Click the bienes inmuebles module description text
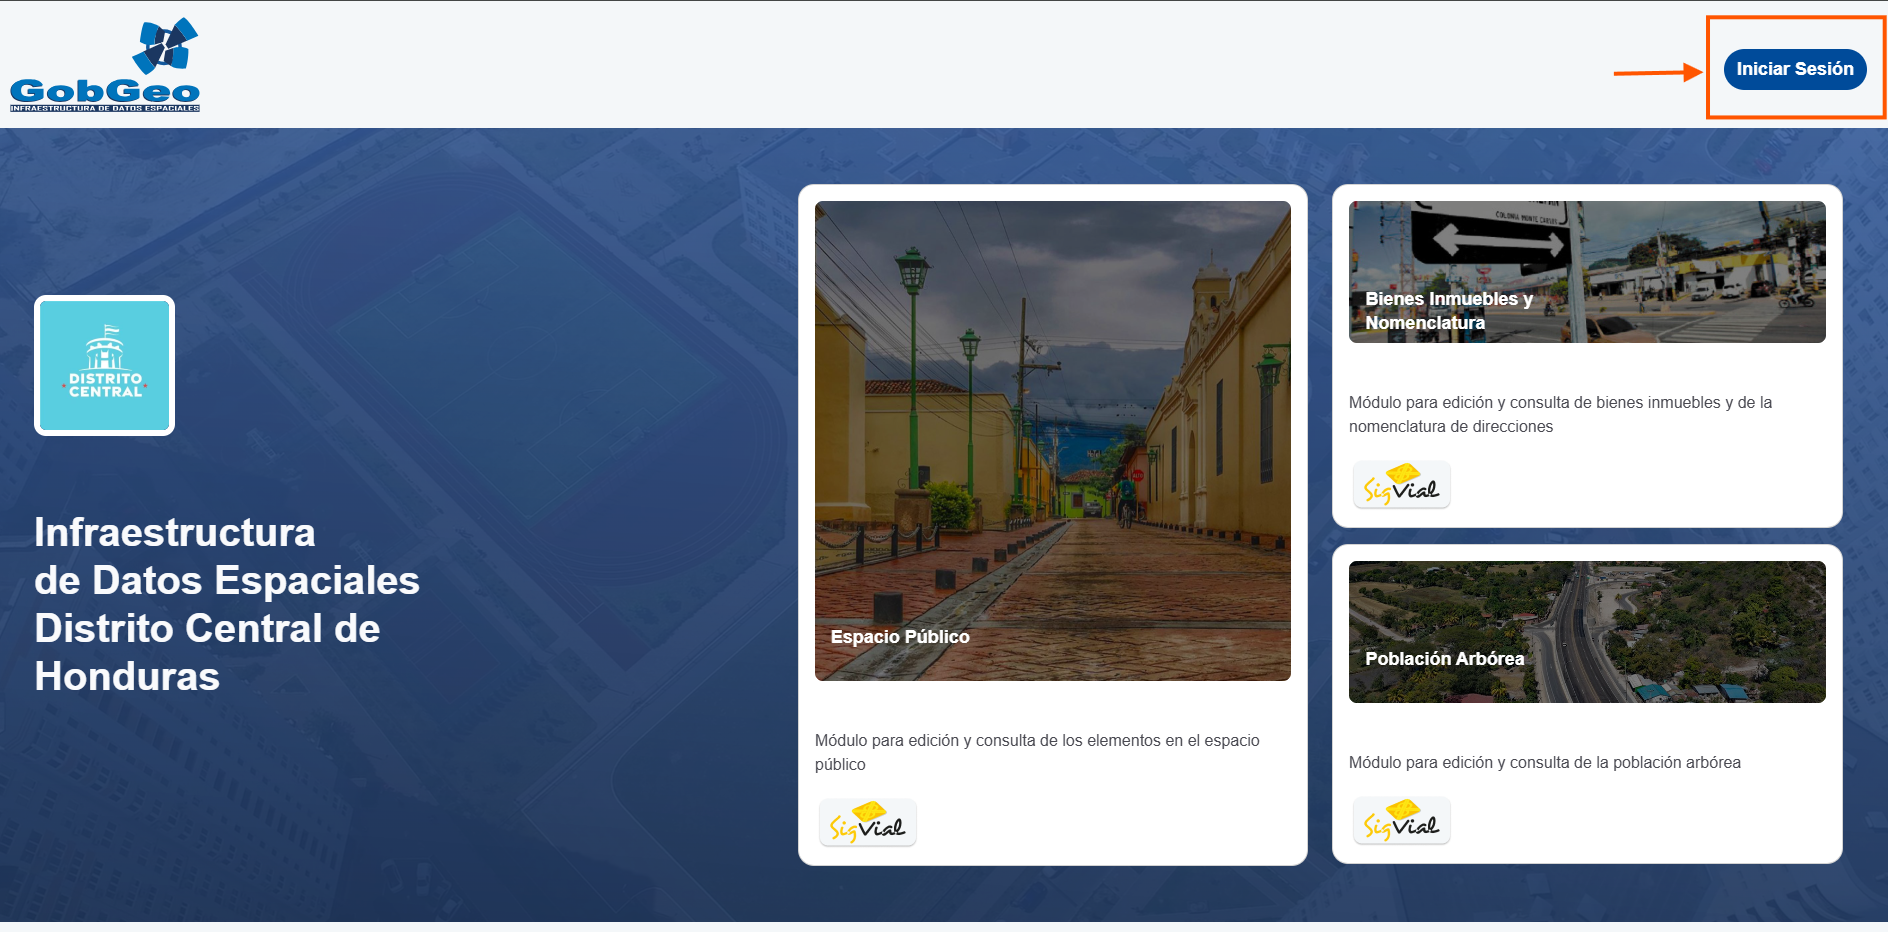The width and height of the screenshot is (1888, 932). point(1559,414)
